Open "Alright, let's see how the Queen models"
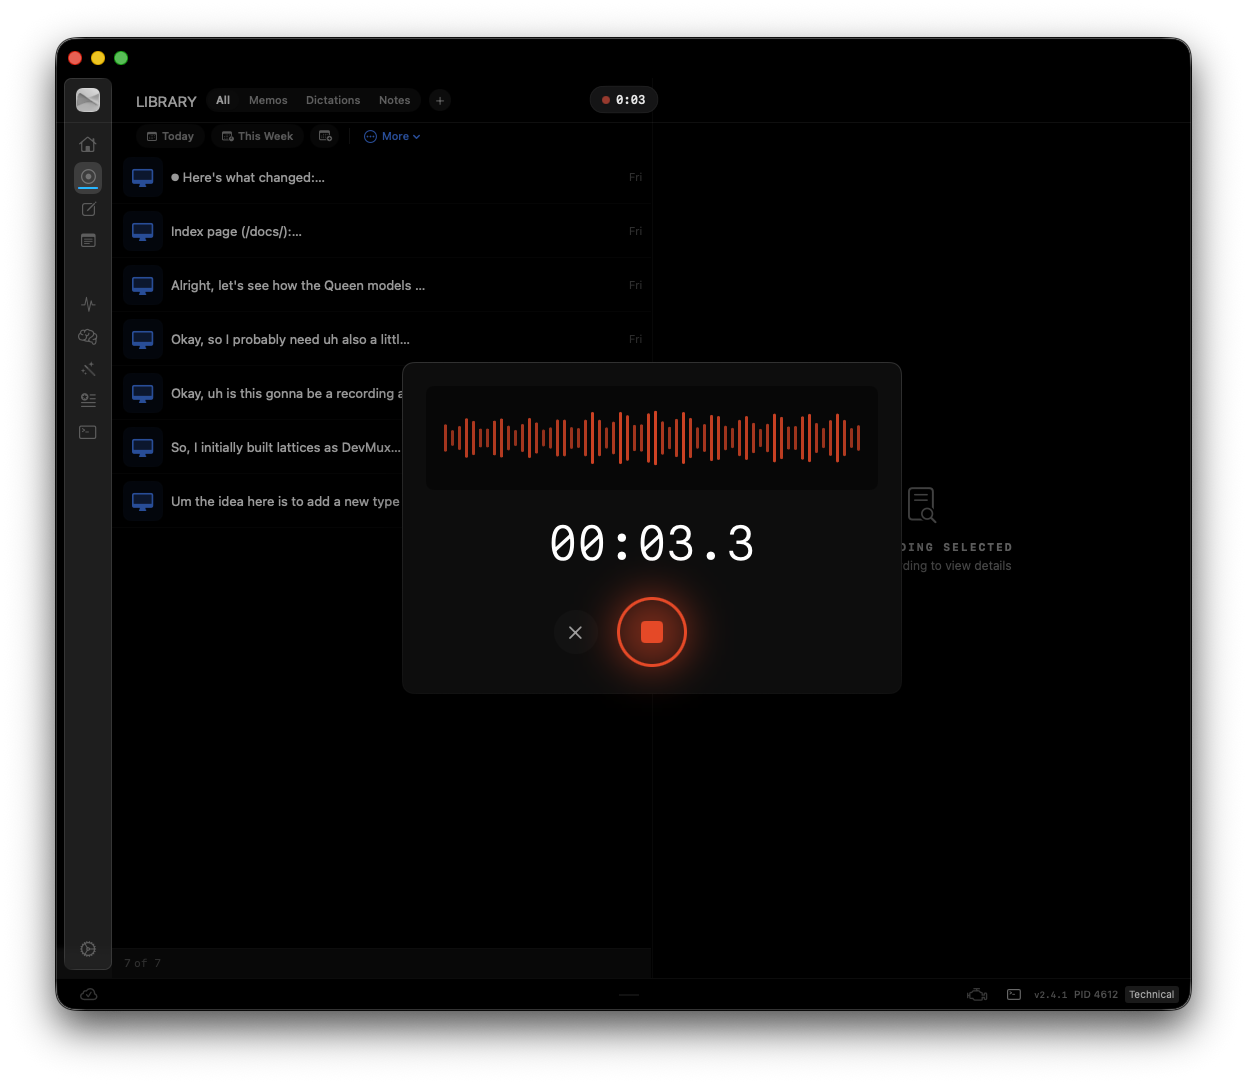The image size is (1247, 1084). point(382,285)
